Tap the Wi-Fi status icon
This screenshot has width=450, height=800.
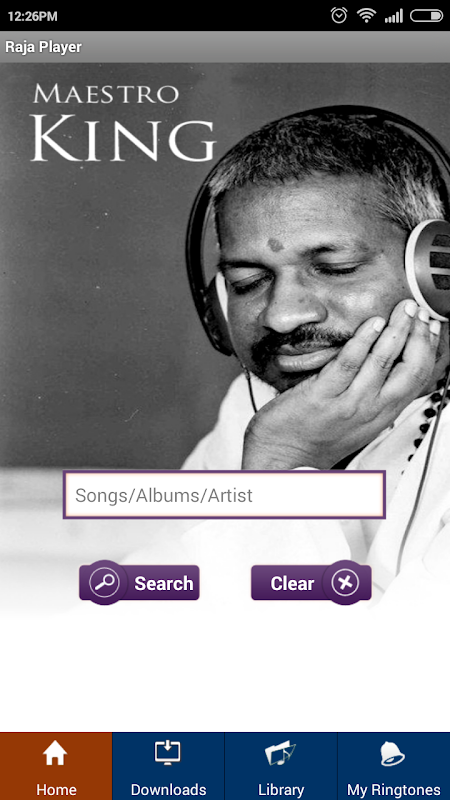pos(366,15)
